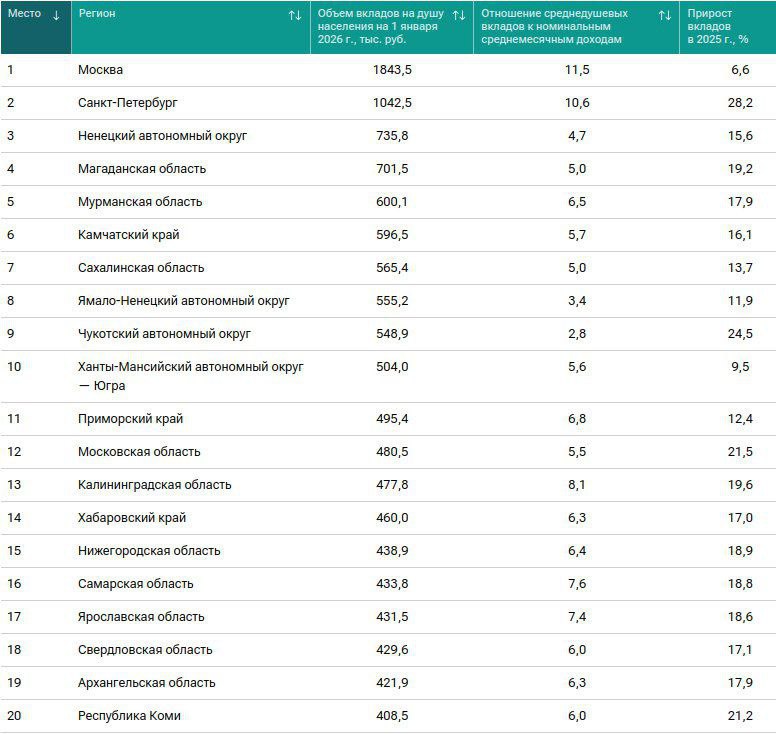Viewport: 776px width, 734px height.
Task: Click header text Отношение среднедушевых вкладов
Action: [x=555, y=27]
